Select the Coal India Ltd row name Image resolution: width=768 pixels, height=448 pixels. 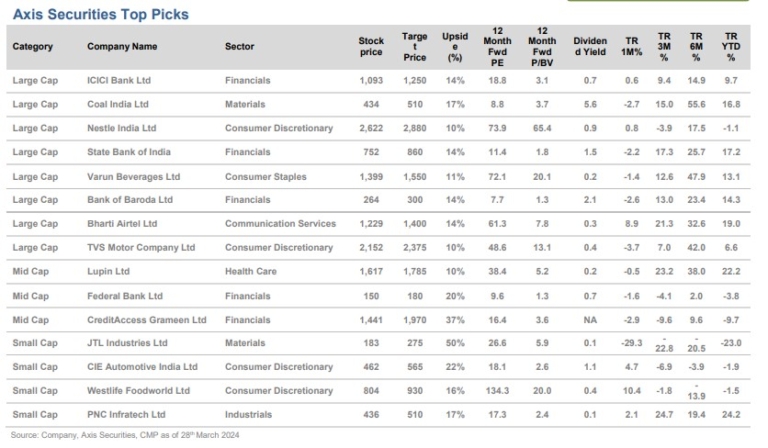[x=118, y=104]
